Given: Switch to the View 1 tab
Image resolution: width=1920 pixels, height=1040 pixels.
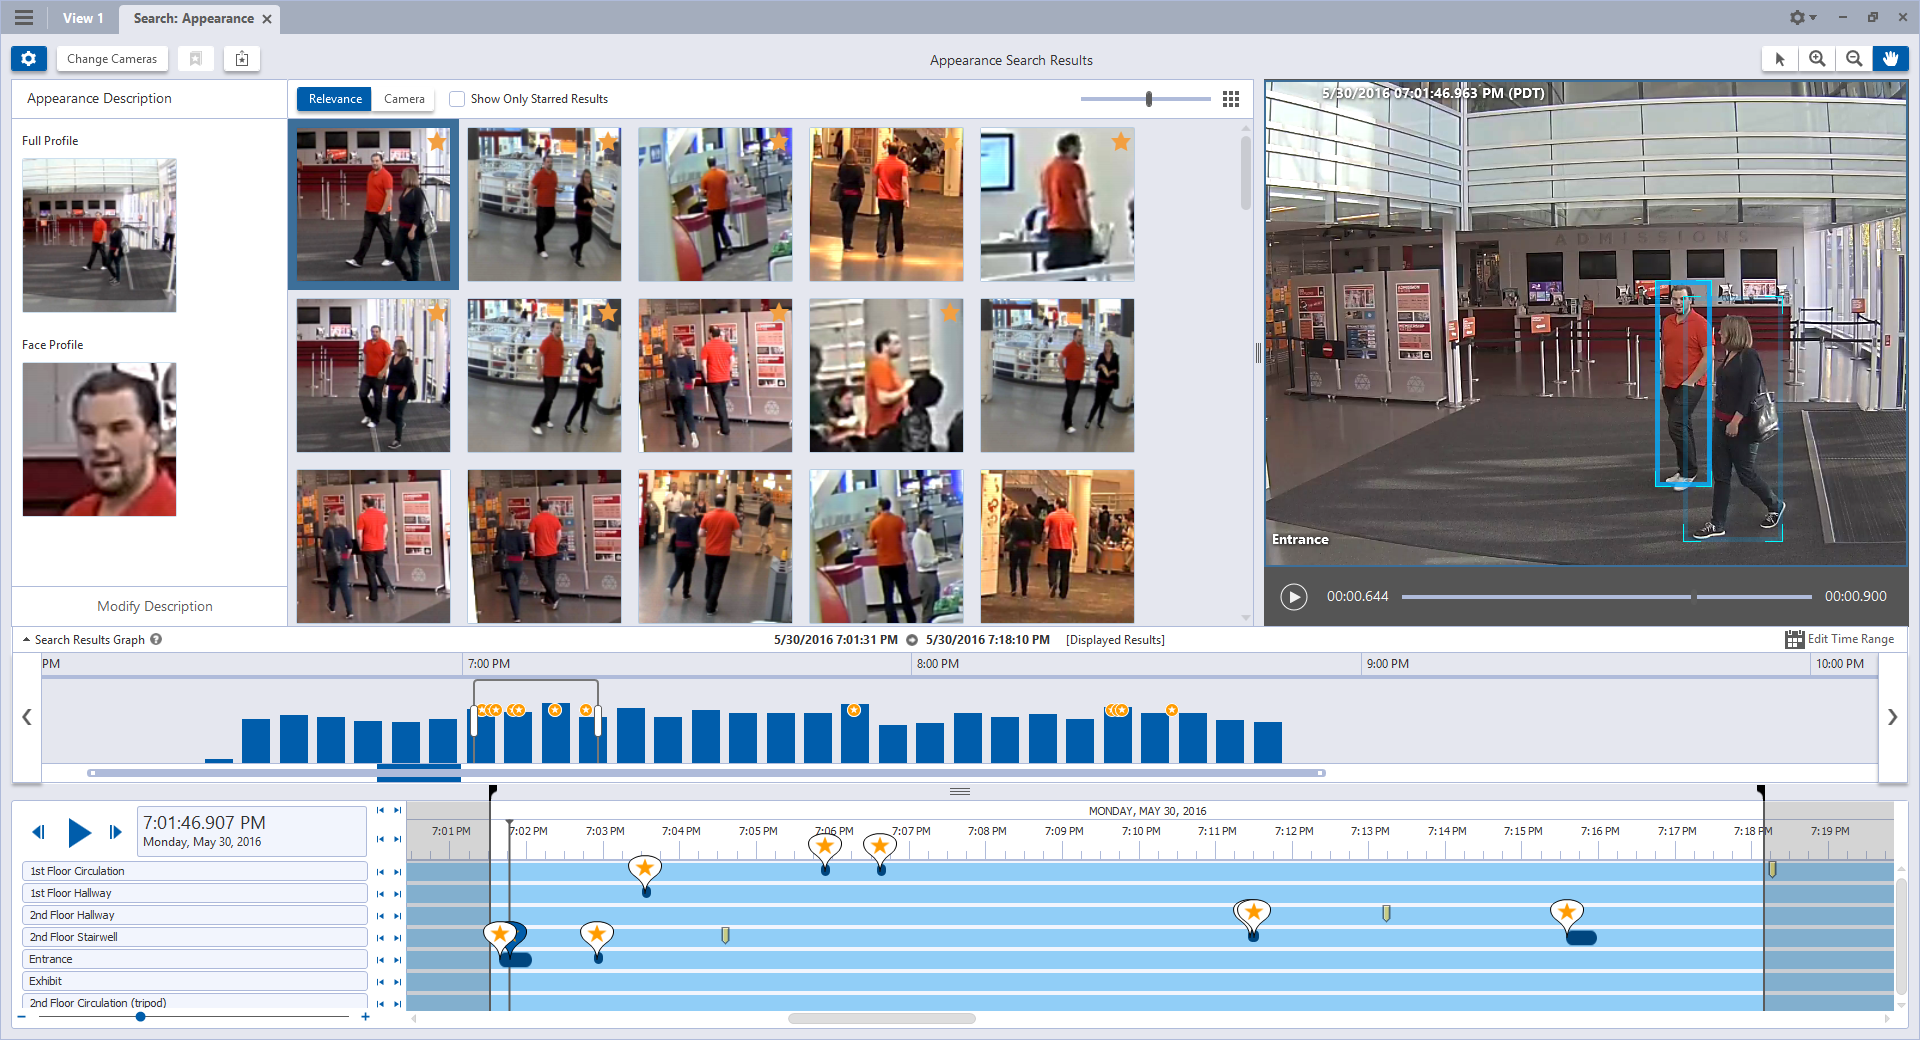Looking at the screenshot, I should (x=83, y=18).
